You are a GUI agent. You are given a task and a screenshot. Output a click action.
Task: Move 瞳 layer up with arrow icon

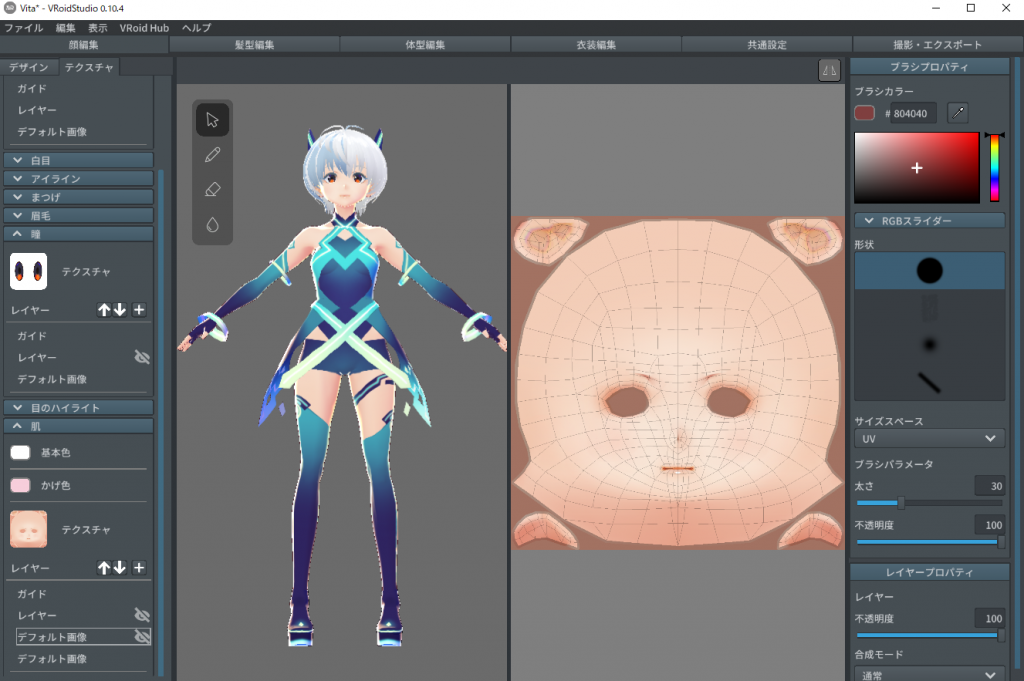point(103,310)
